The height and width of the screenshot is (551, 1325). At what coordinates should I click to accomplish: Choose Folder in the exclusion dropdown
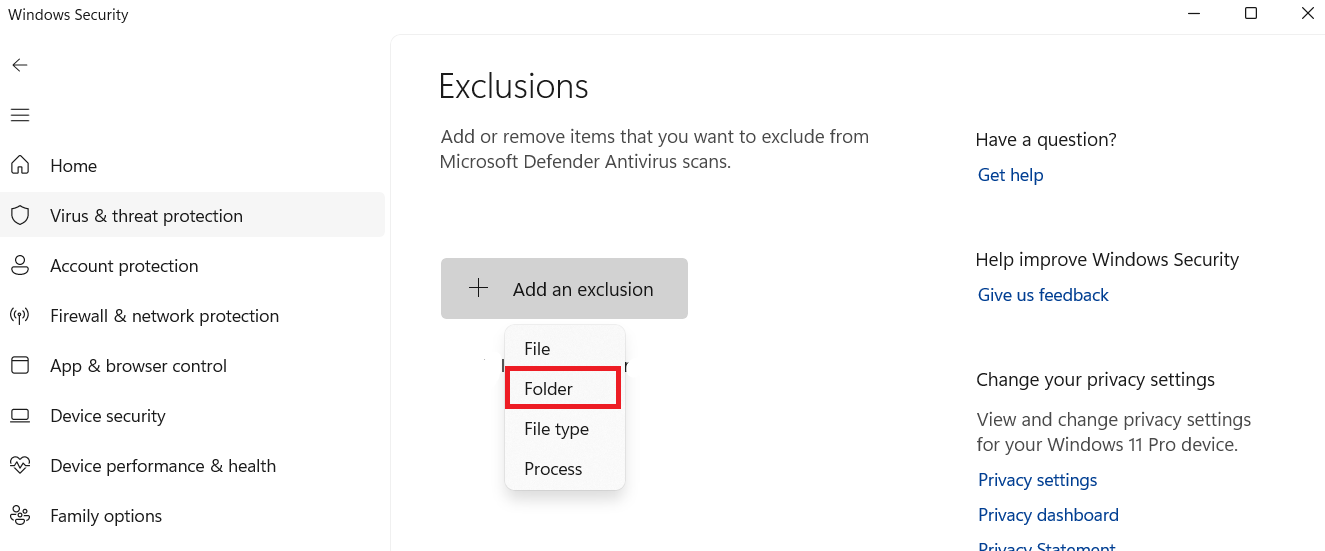click(x=549, y=389)
